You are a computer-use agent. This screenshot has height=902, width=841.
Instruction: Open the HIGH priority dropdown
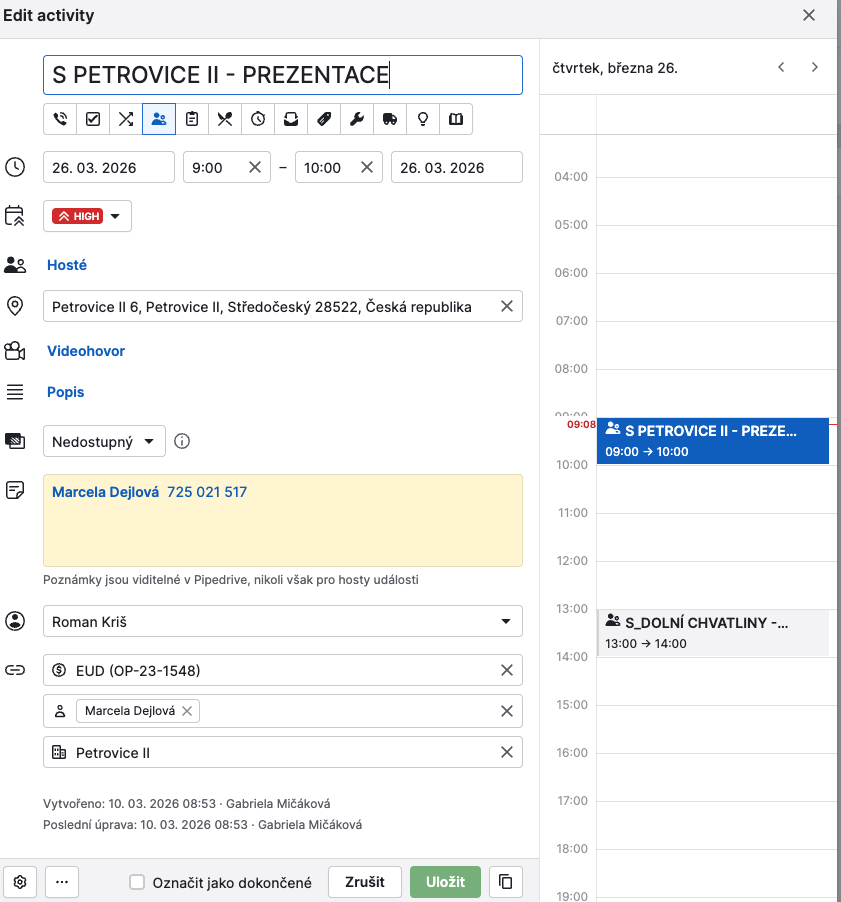(x=87, y=216)
